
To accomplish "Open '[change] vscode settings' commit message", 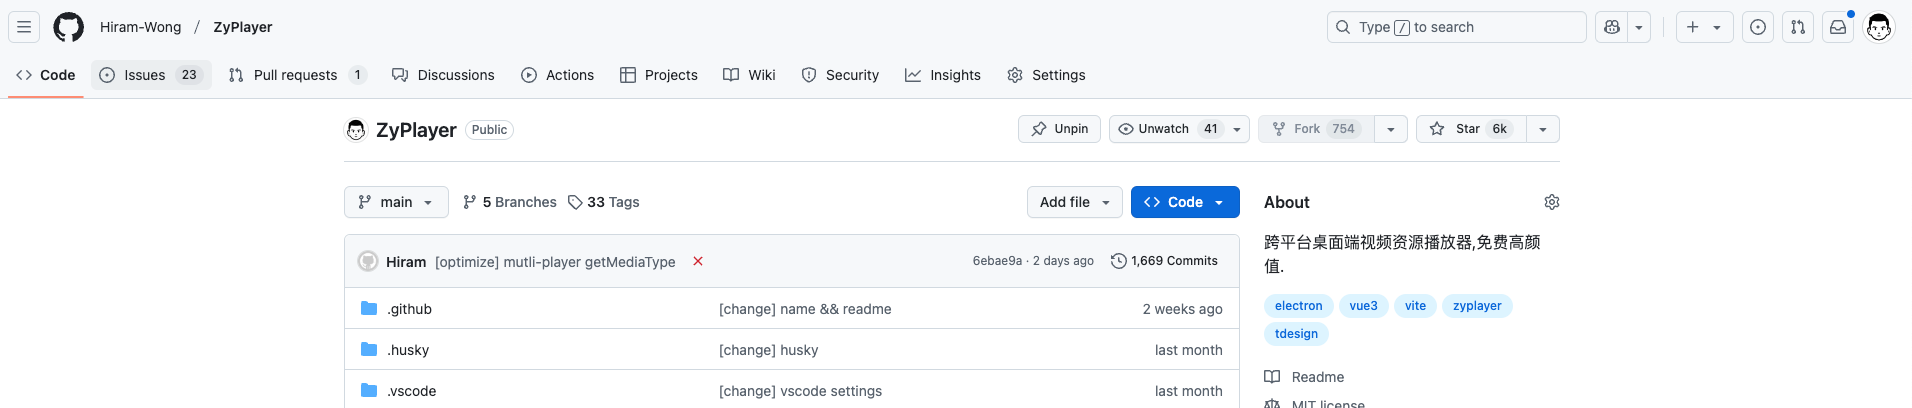I will coord(800,391).
